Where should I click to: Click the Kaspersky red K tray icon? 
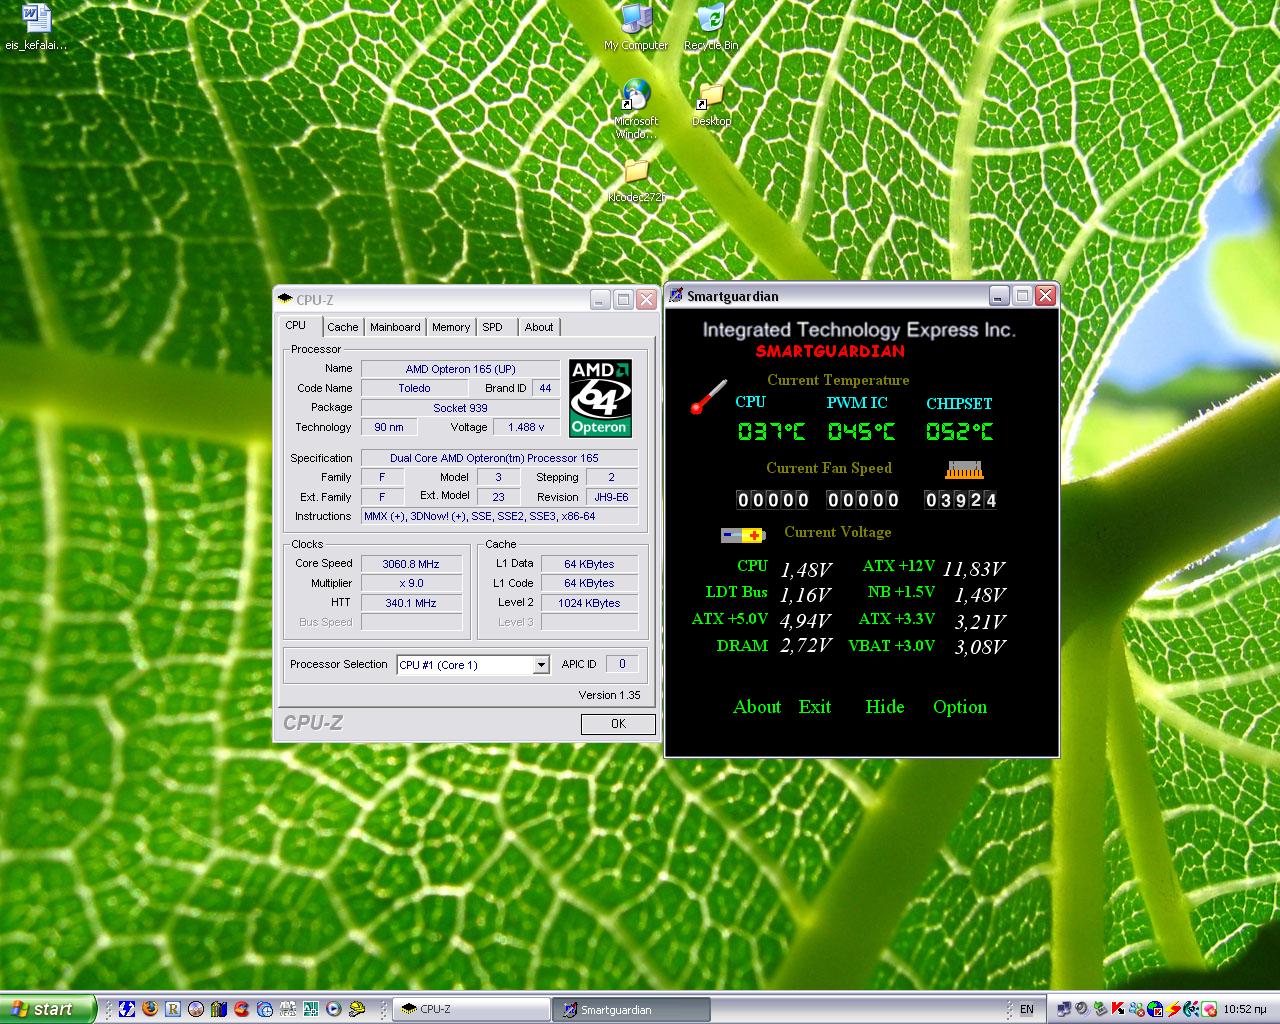click(x=1118, y=1009)
